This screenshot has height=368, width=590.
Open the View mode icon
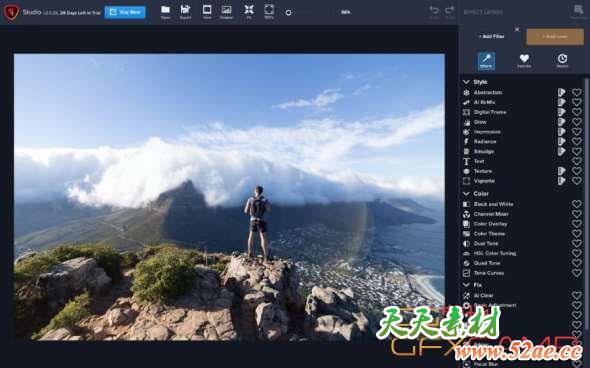click(x=207, y=9)
